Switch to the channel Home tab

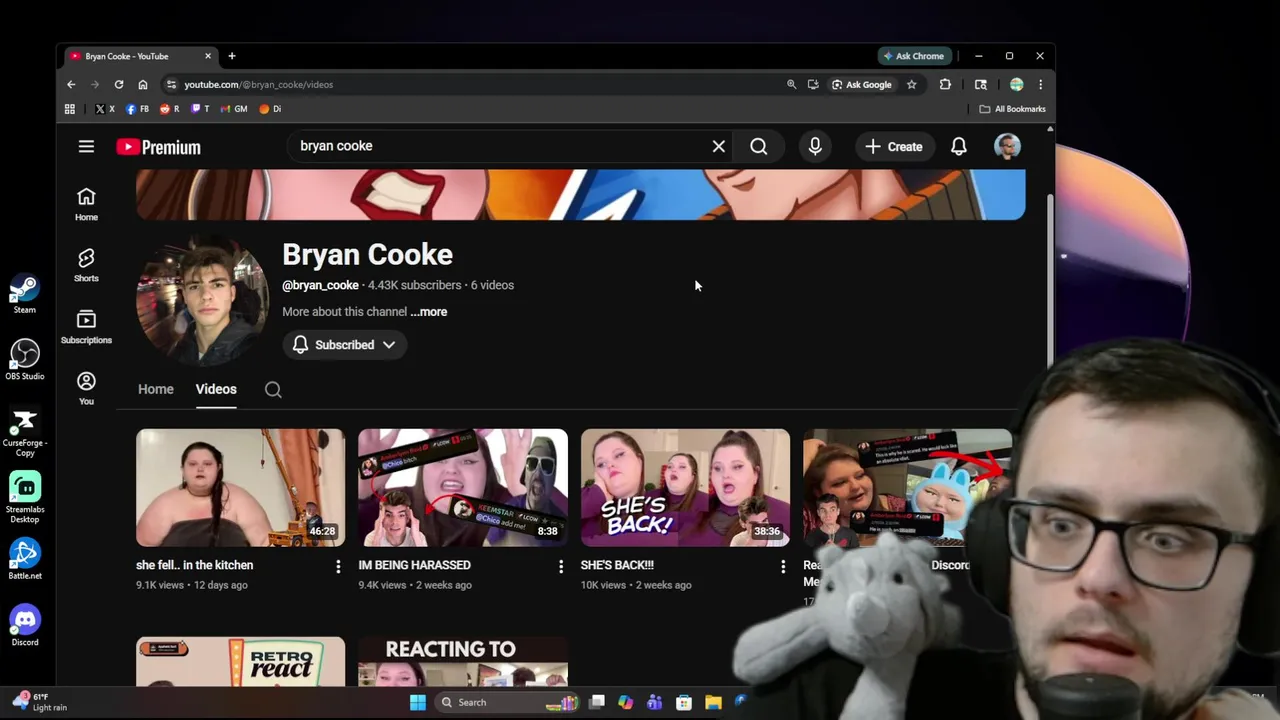coord(156,389)
